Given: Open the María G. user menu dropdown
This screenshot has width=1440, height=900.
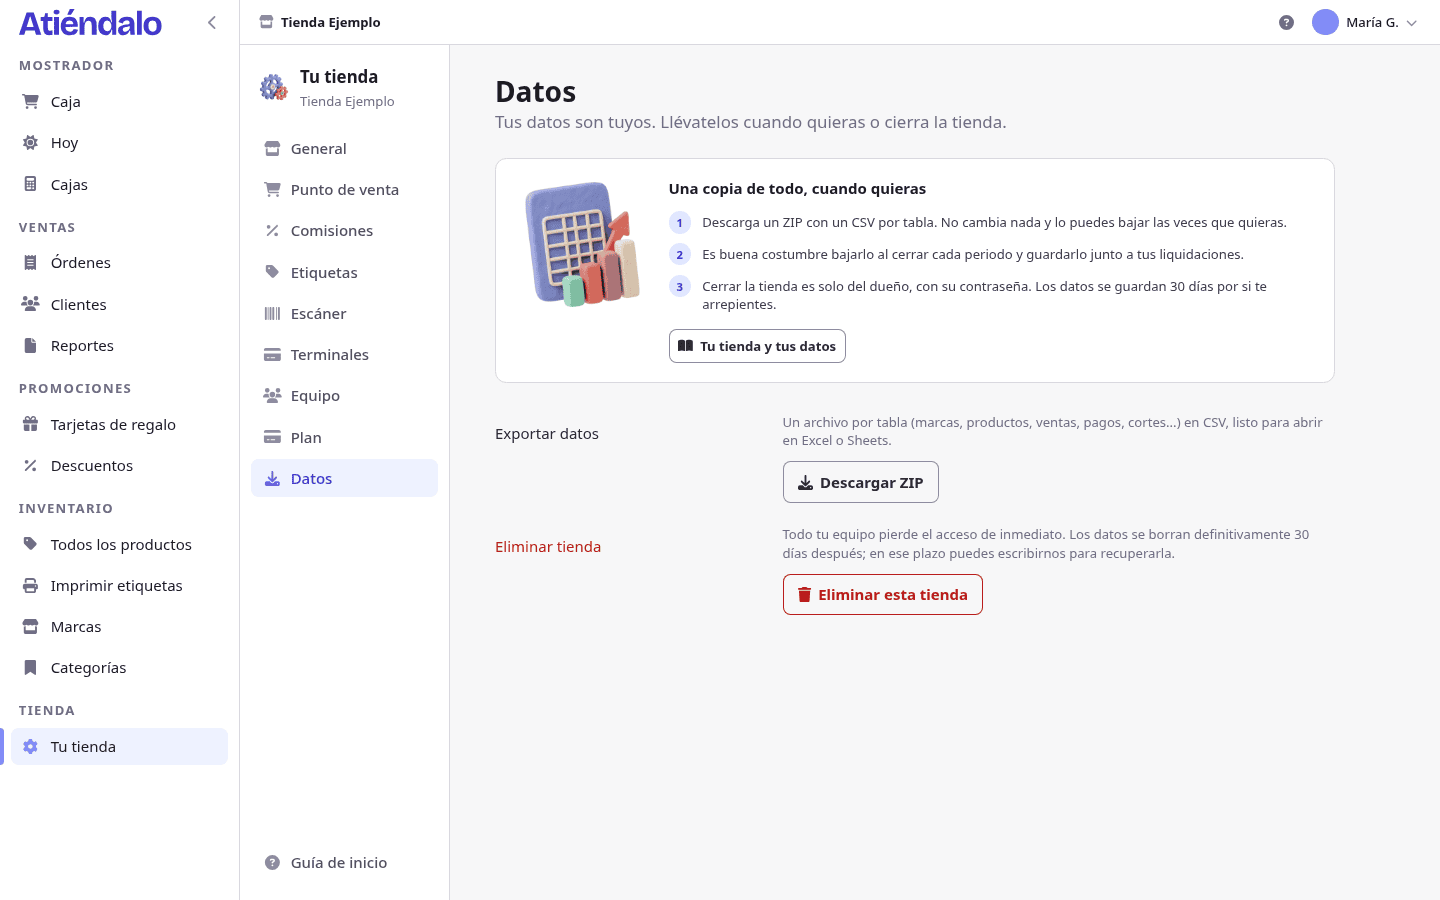Looking at the screenshot, I should (1365, 22).
